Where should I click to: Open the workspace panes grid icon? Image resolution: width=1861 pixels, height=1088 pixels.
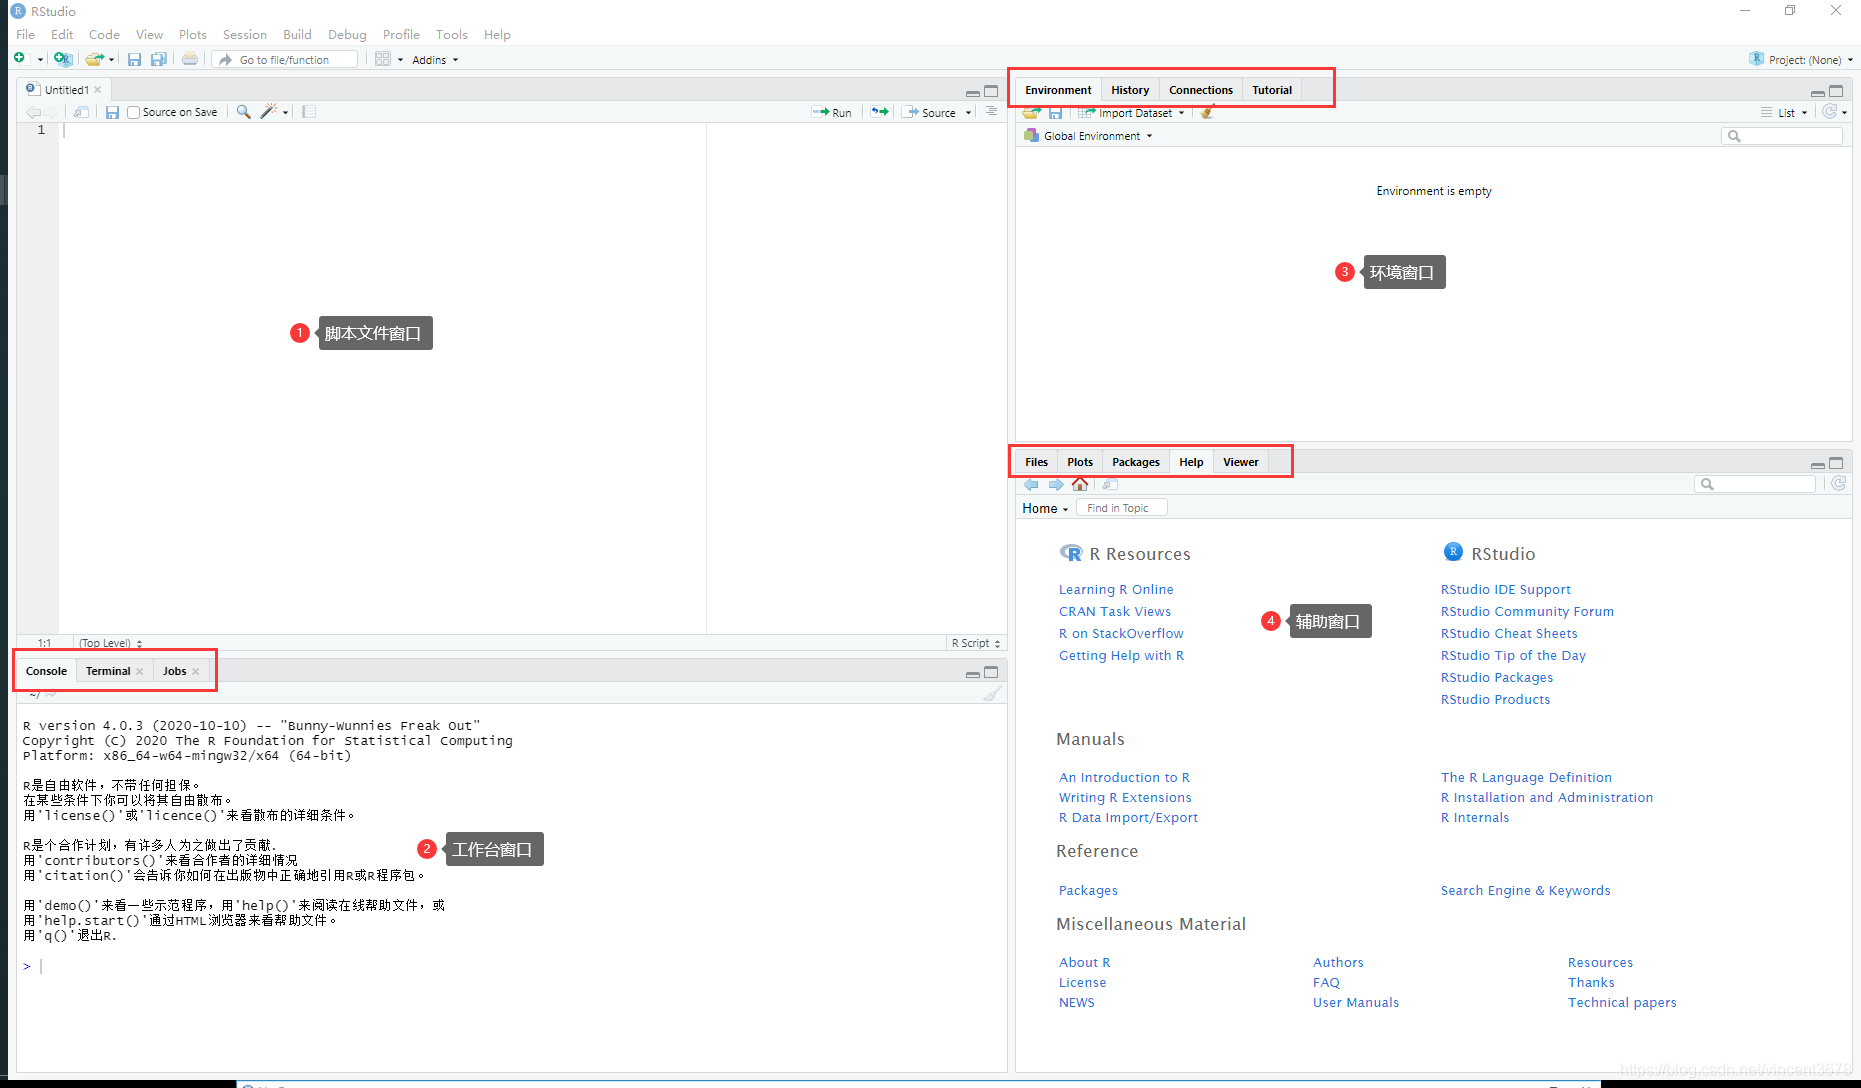pyautogui.click(x=383, y=59)
